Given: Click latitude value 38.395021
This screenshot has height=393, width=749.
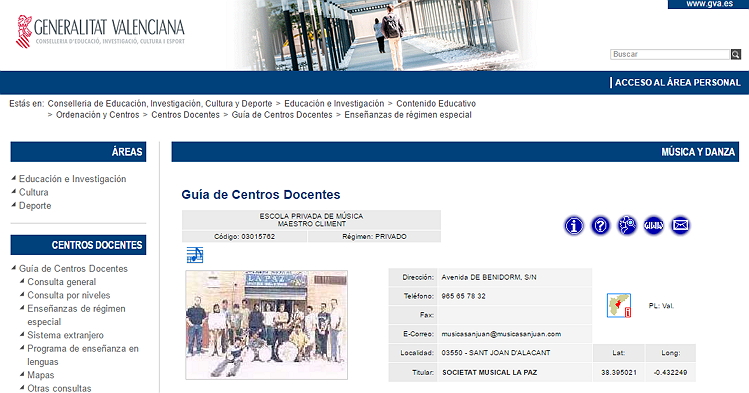Looking at the screenshot, I should [x=619, y=372].
